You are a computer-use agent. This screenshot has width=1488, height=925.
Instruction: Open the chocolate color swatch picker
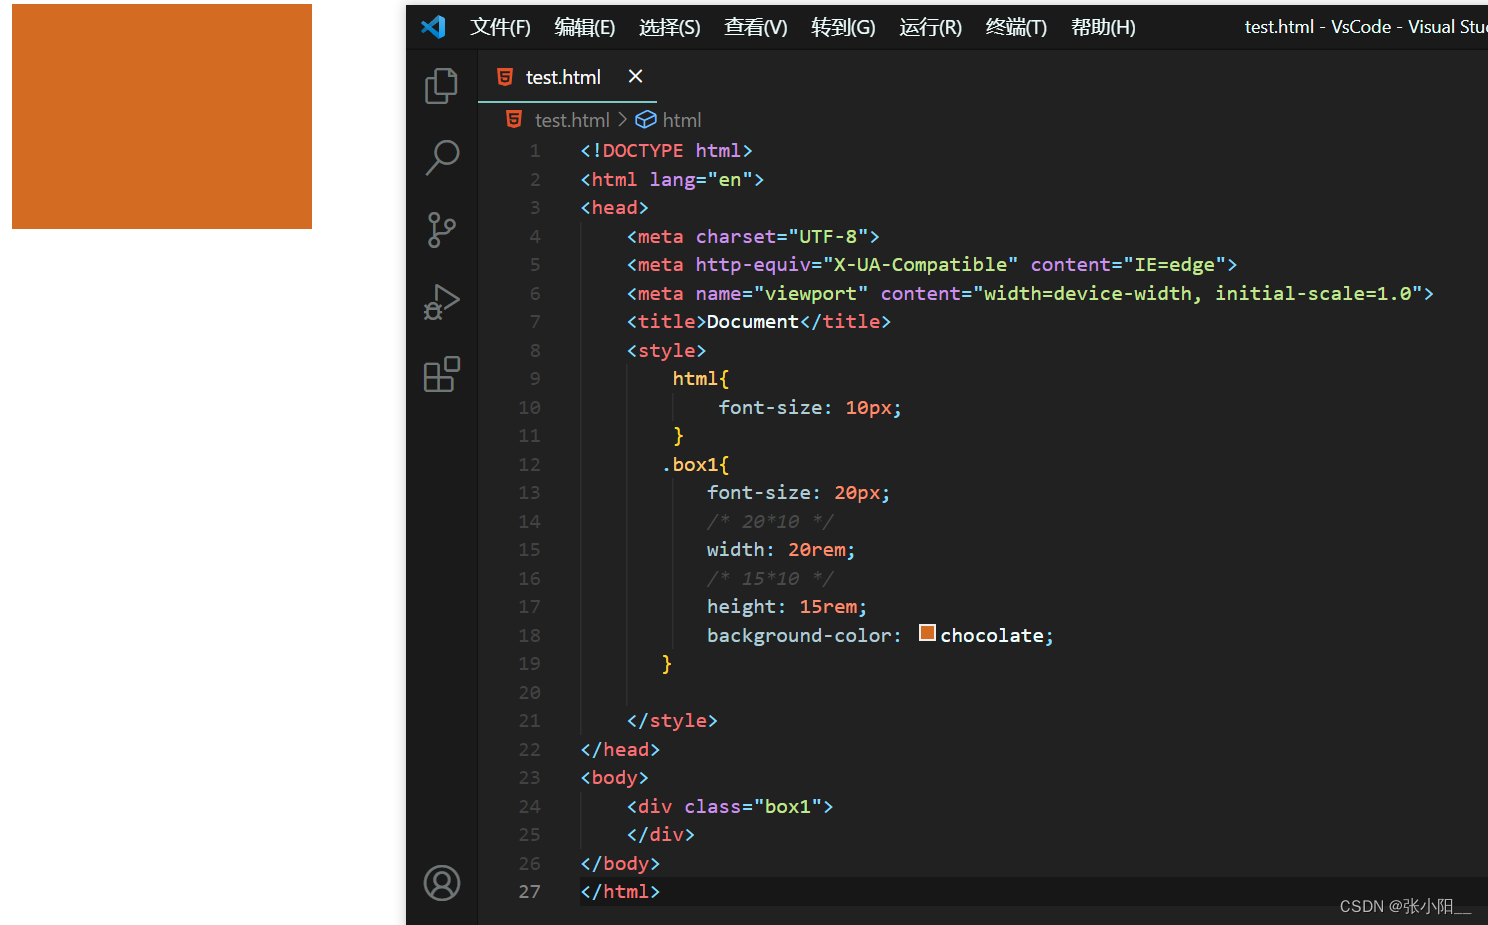(x=927, y=633)
